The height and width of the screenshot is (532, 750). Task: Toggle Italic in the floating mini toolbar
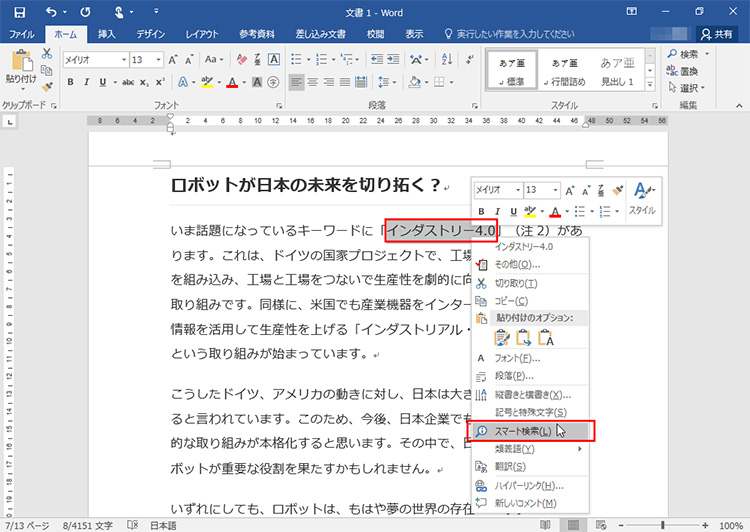(x=497, y=211)
